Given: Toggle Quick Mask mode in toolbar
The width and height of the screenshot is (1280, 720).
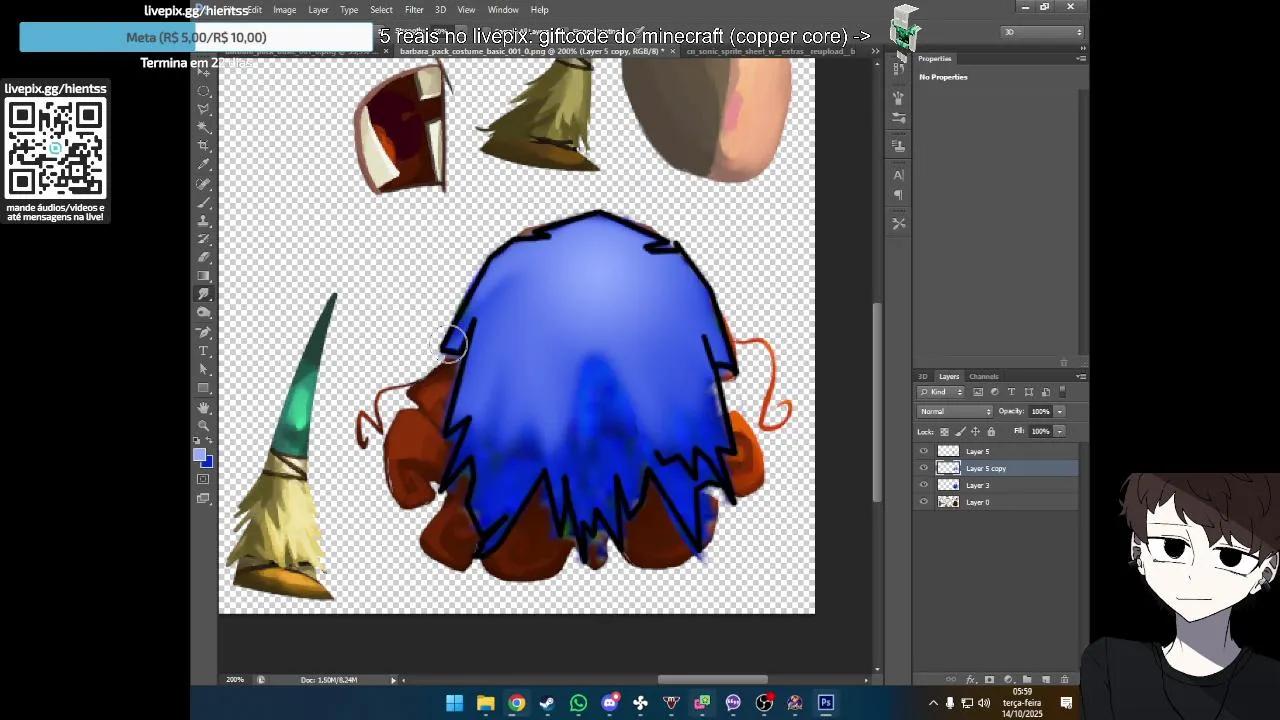Looking at the screenshot, I should [204, 479].
